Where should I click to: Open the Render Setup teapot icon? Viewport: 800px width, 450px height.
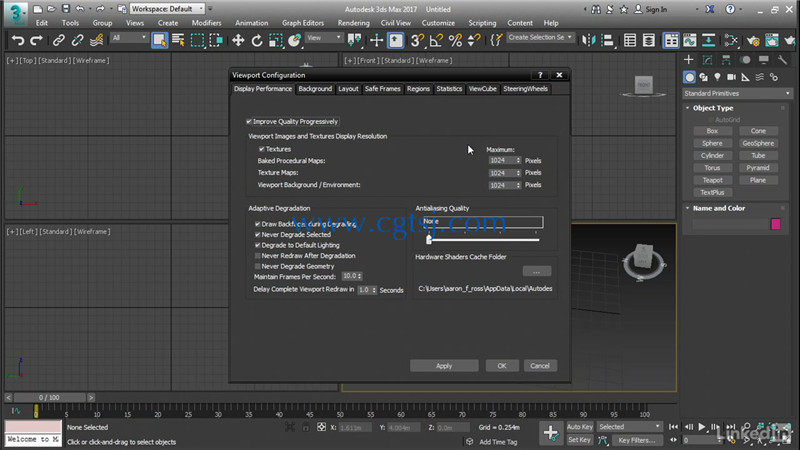(x=753, y=40)
